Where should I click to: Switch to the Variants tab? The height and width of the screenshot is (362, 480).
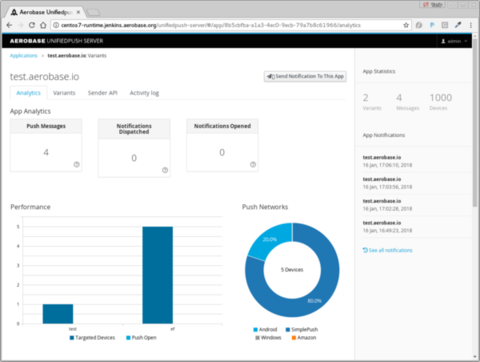click(x=64, y=93)
